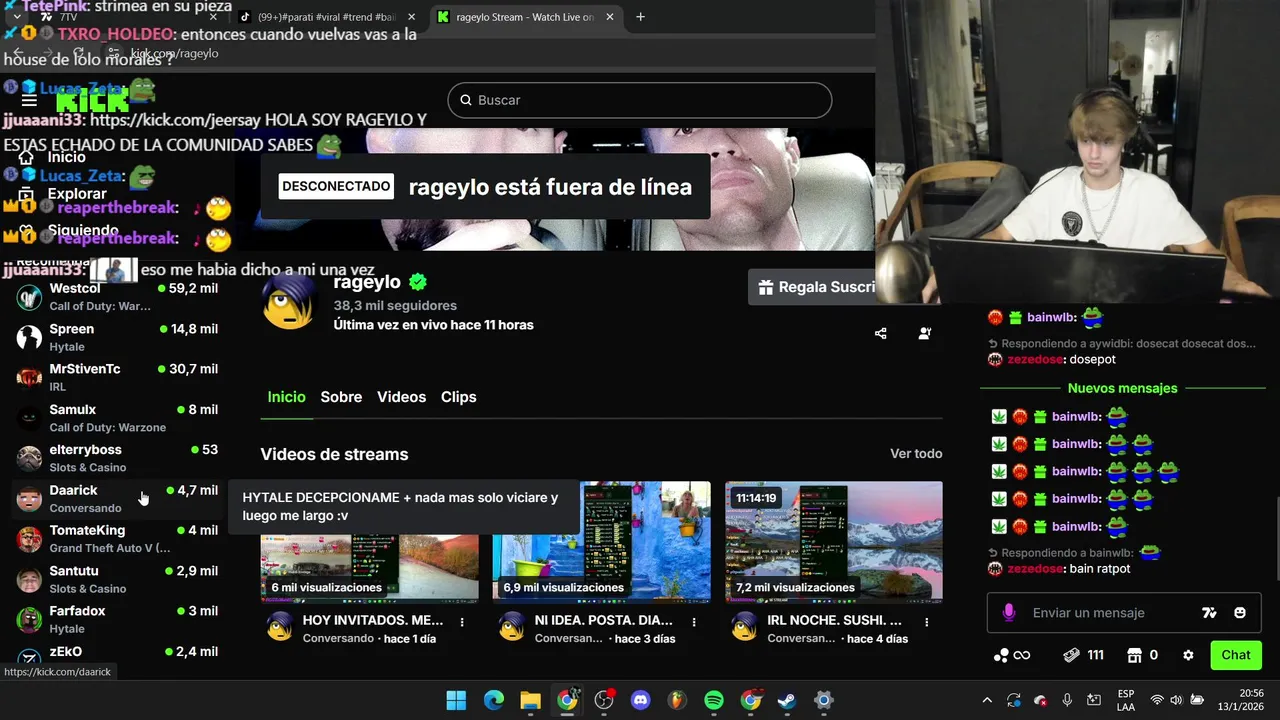Screen dimensions: 1280x720
Task: Click the volume icon in system tray
Action: 1176,700
